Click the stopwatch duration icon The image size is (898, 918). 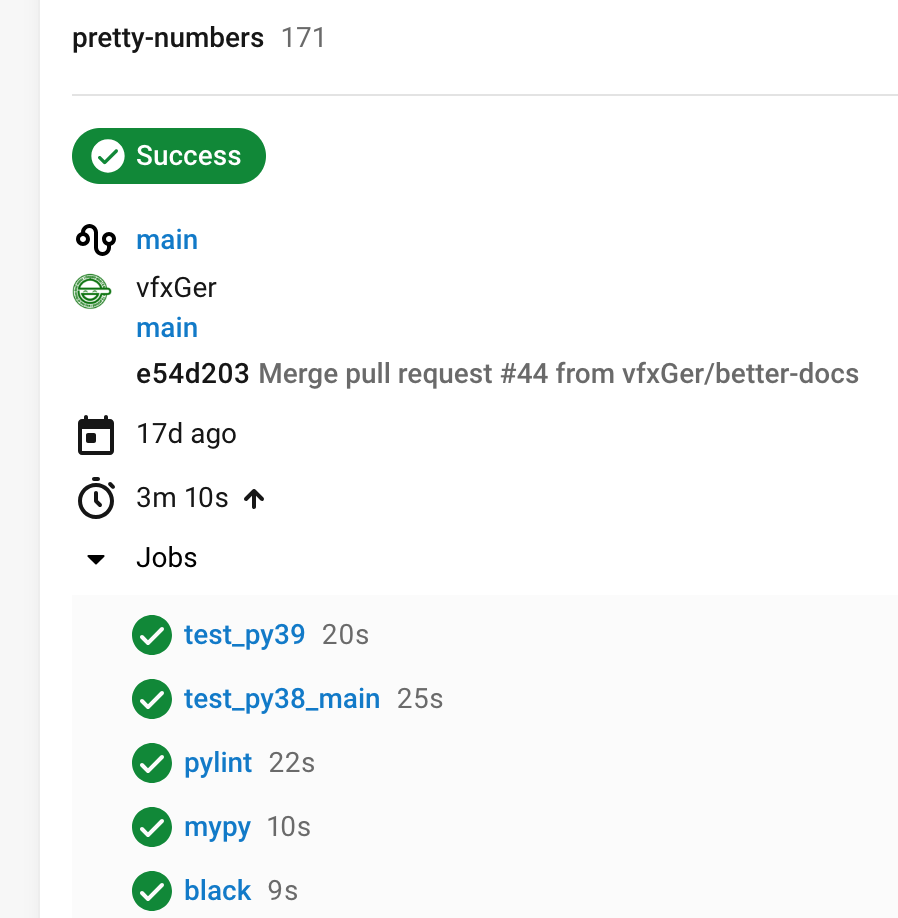pyautogui.click(x=96, y=498)
